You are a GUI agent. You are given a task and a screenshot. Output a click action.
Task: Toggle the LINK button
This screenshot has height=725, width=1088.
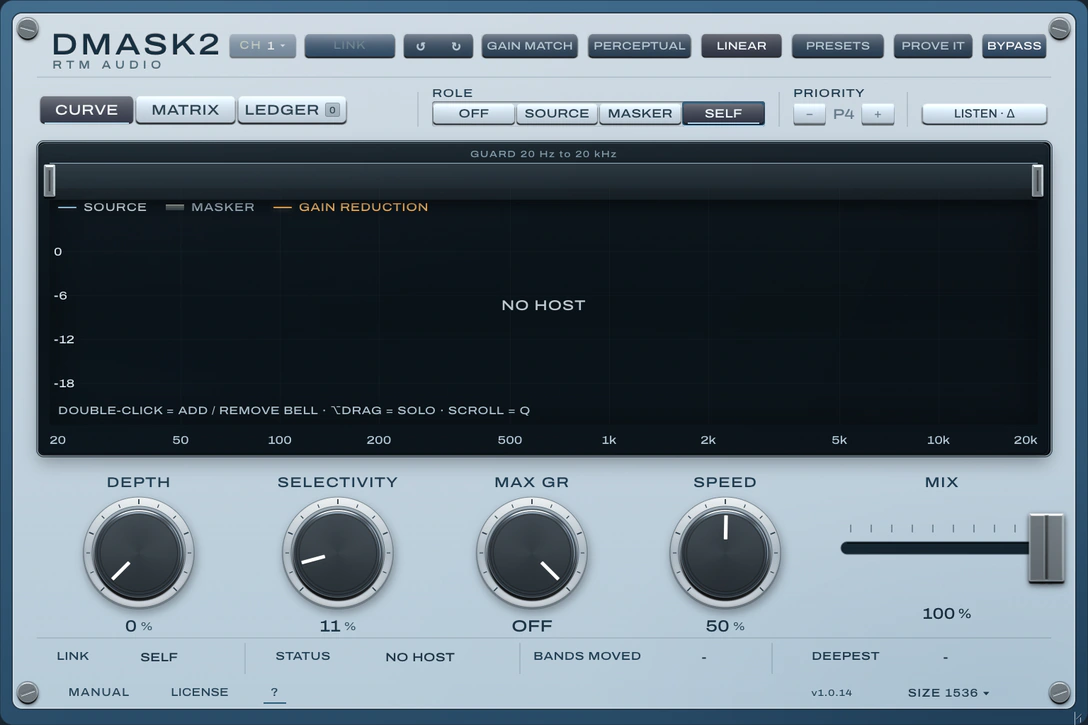coord(350,46)
